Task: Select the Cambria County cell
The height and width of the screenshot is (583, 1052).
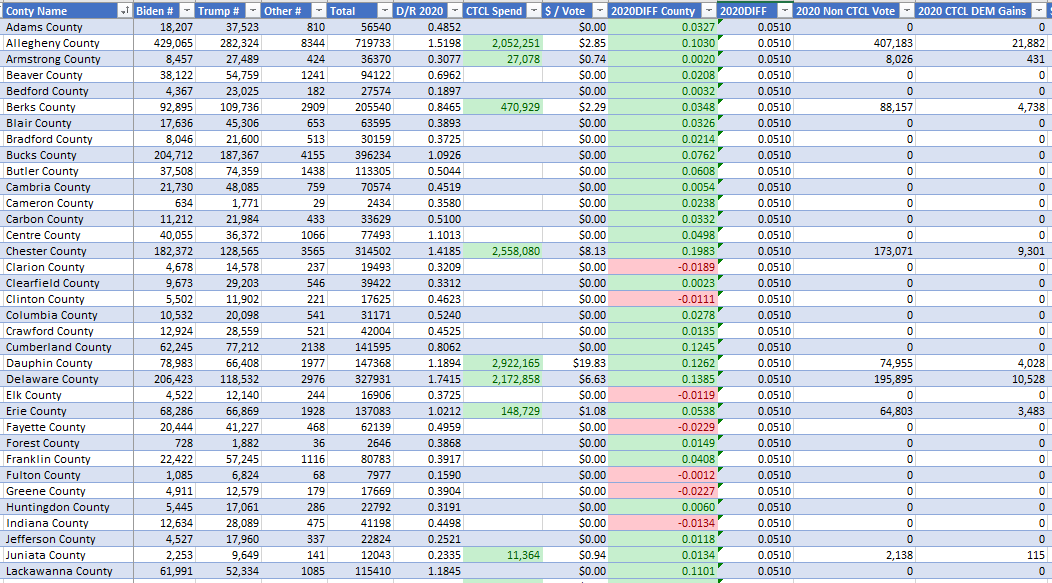Action: pyautogui.click(x=66, y=187)
